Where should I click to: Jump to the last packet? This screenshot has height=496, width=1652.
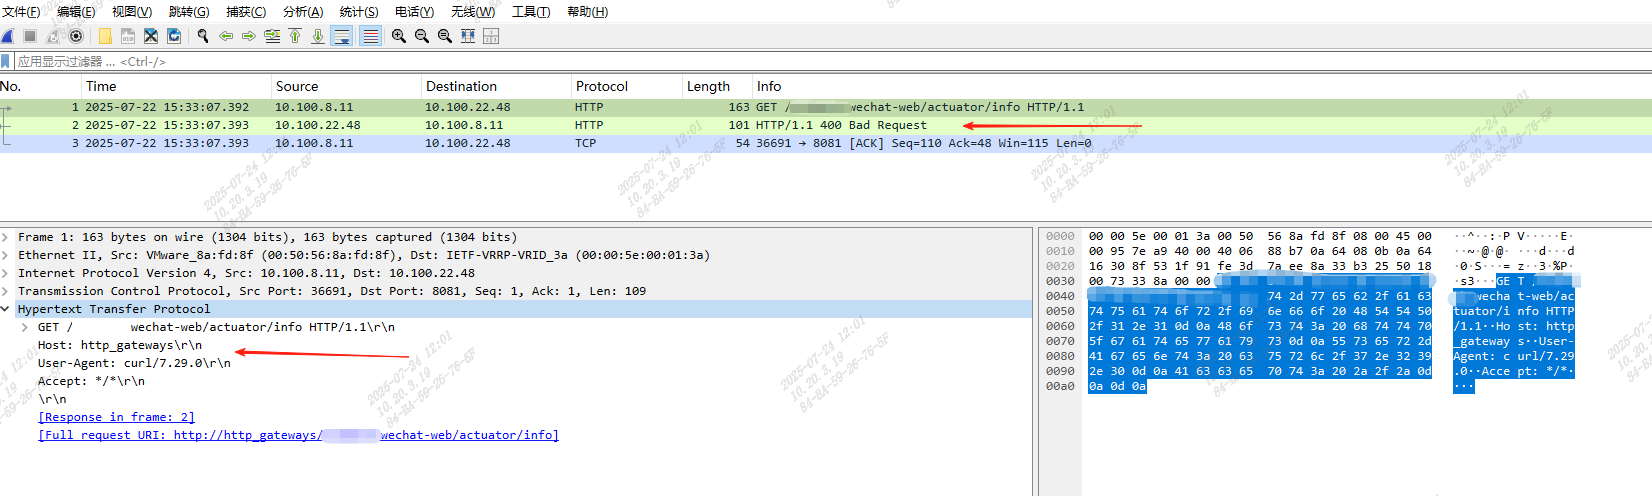point(318,36)
